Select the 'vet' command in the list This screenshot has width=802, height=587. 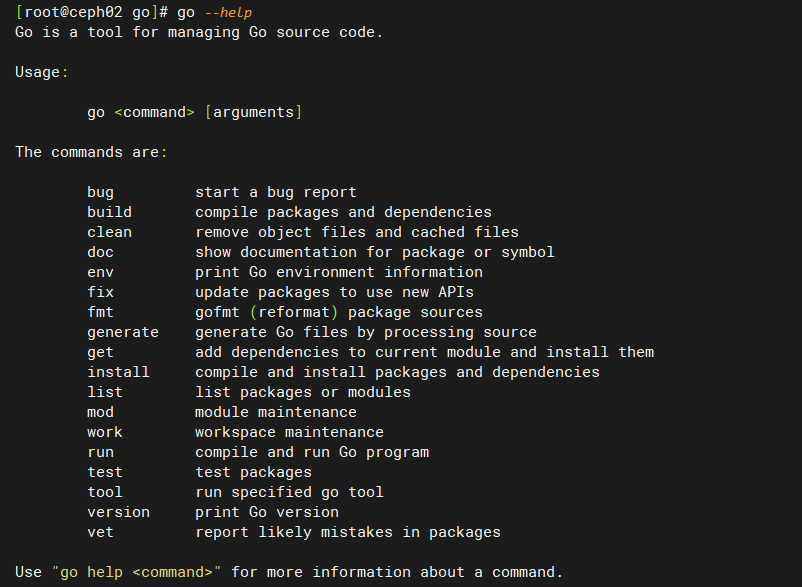pyautogui.click(x=100, y=531)
